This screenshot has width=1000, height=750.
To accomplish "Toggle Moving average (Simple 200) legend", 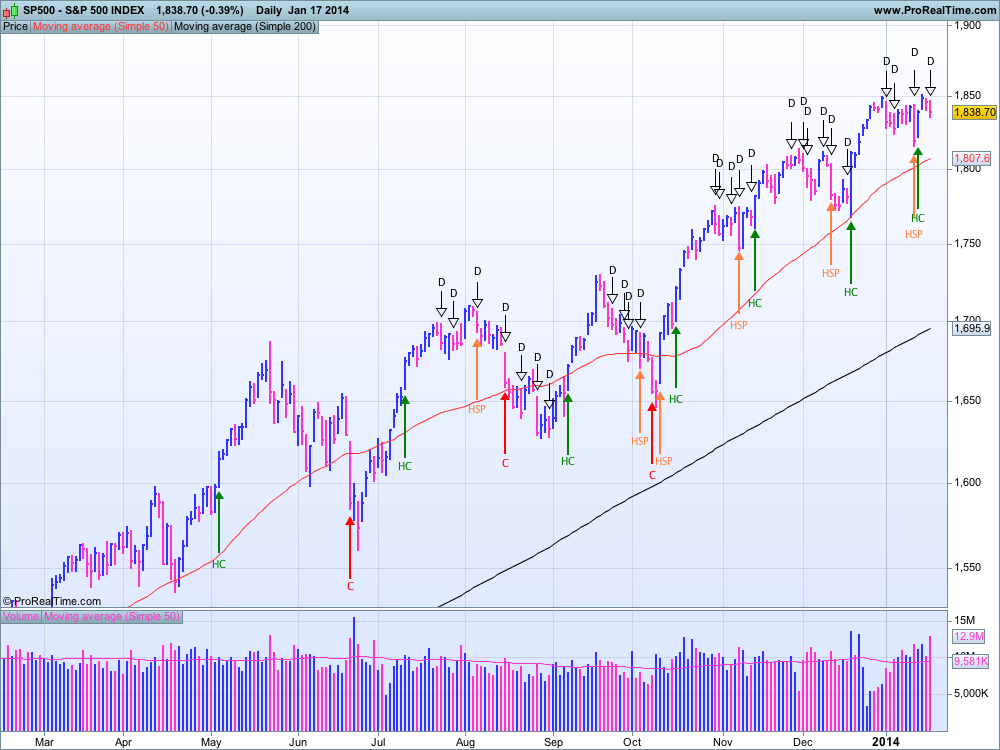I will tap(245, 27).
